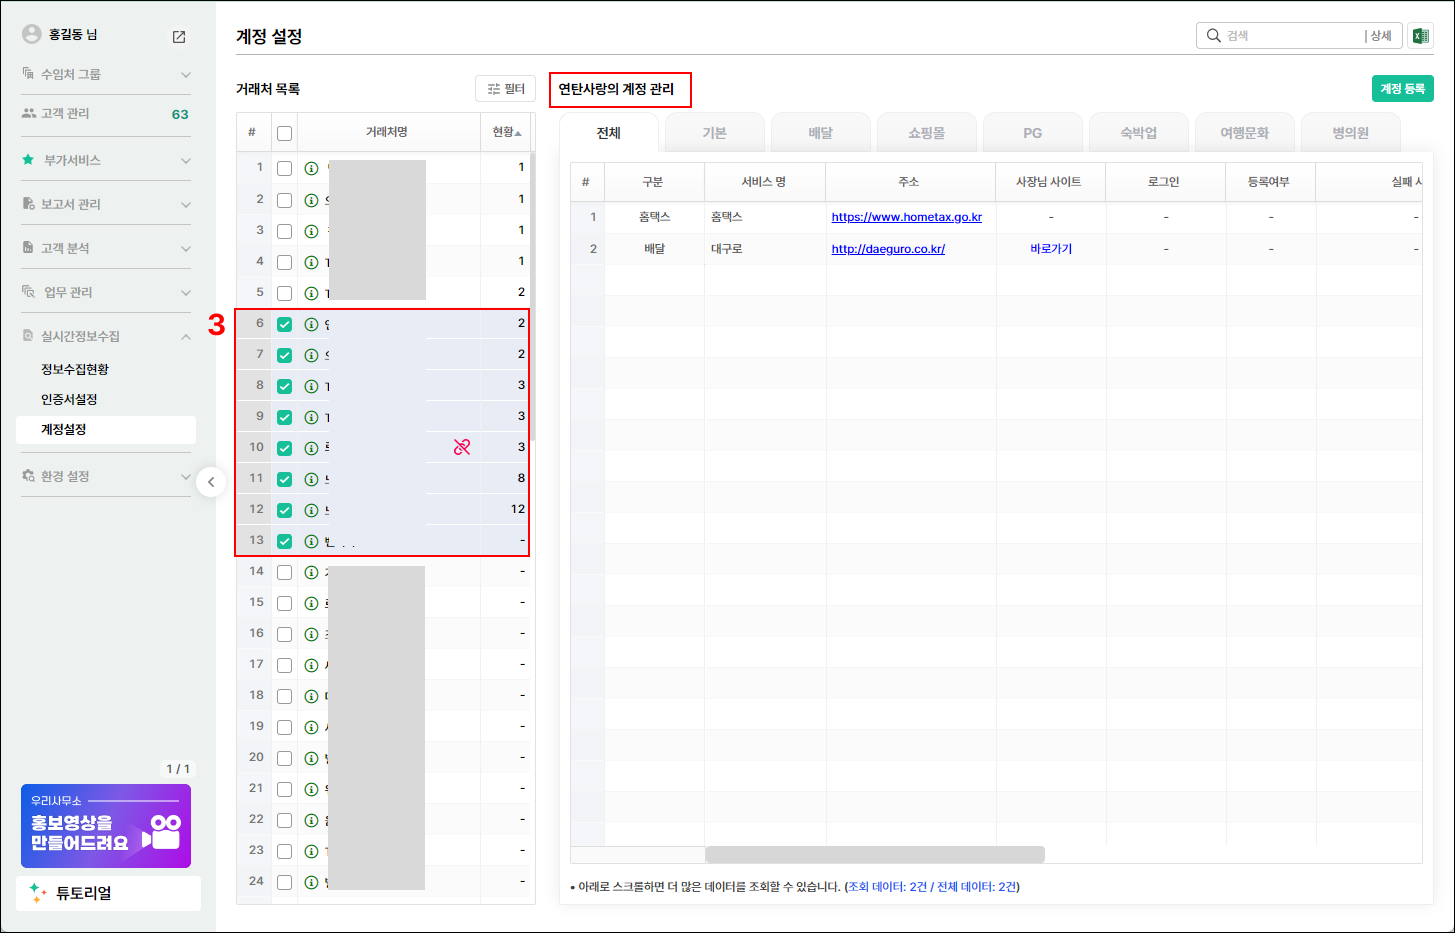Click the 고객 관리 people icon
This screenshot has height=933, width=1455.
[29, 113]
